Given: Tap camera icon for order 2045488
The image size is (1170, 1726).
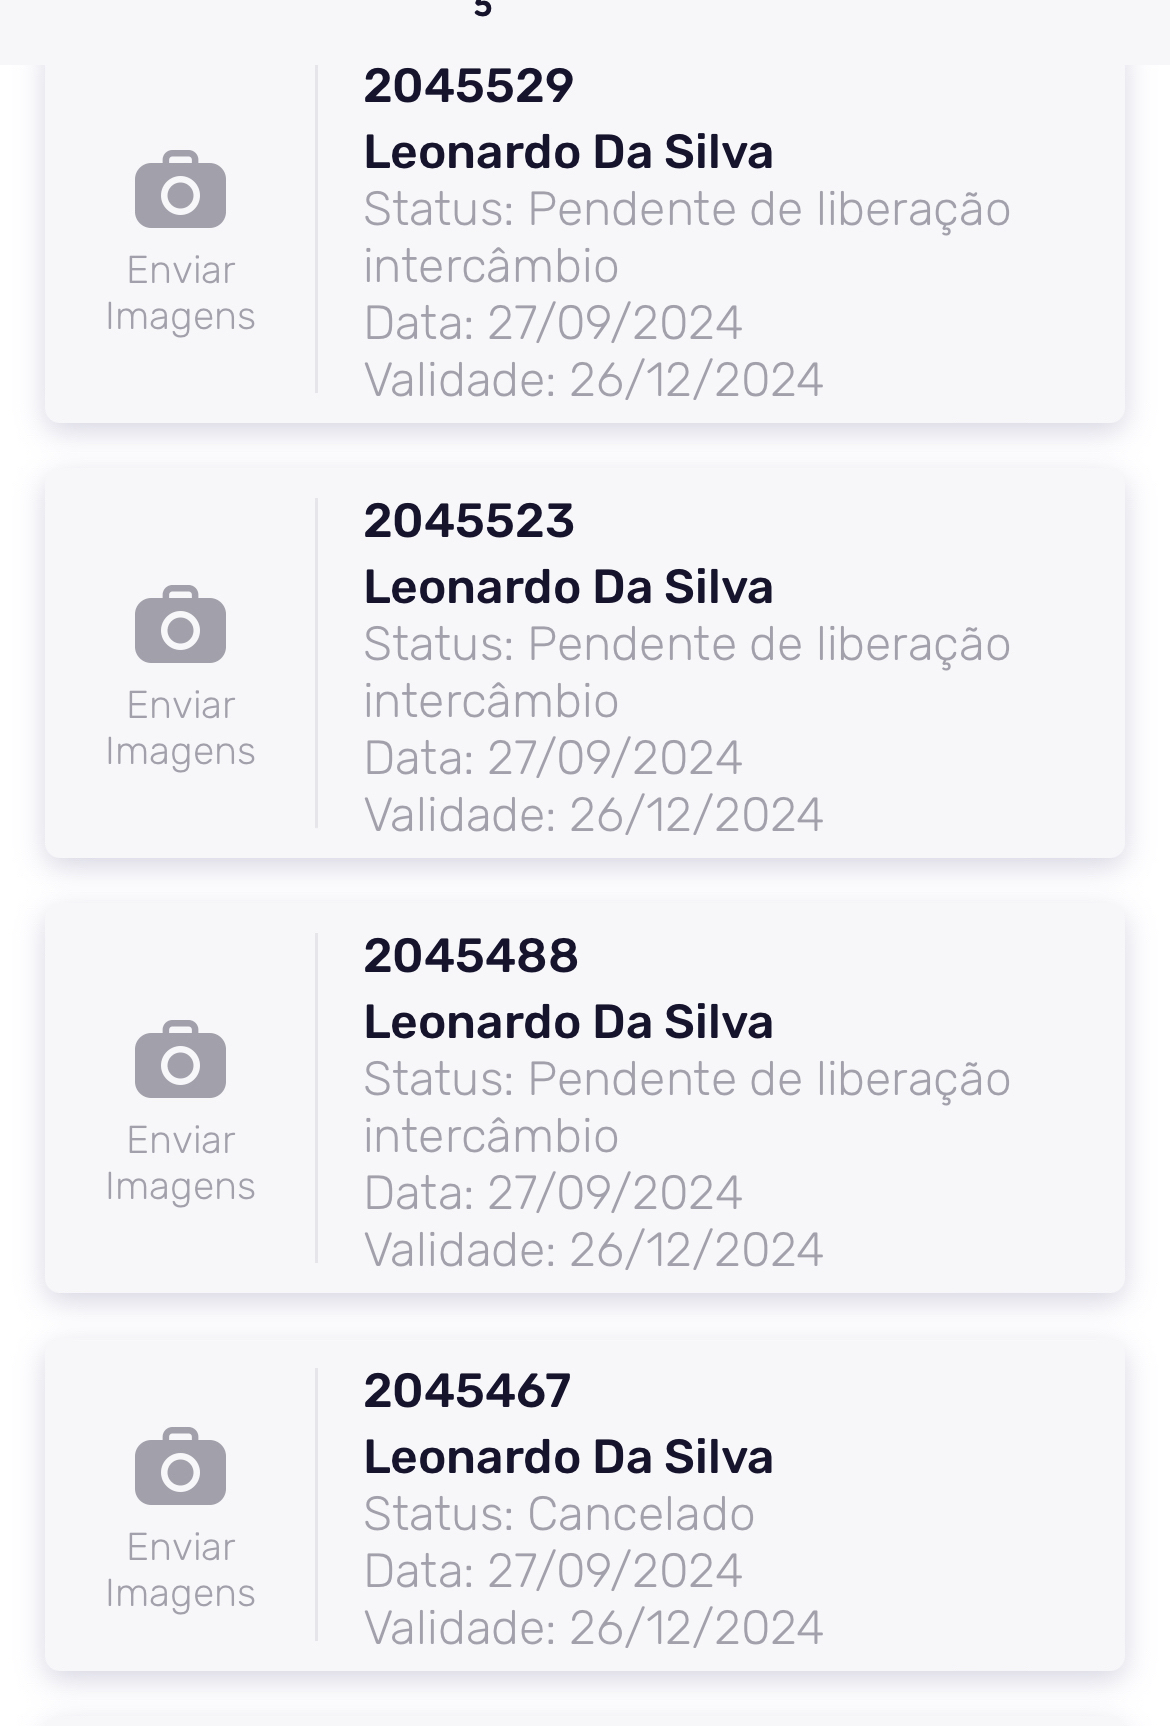Looking at the screenshot, I should coord(180,1060).
